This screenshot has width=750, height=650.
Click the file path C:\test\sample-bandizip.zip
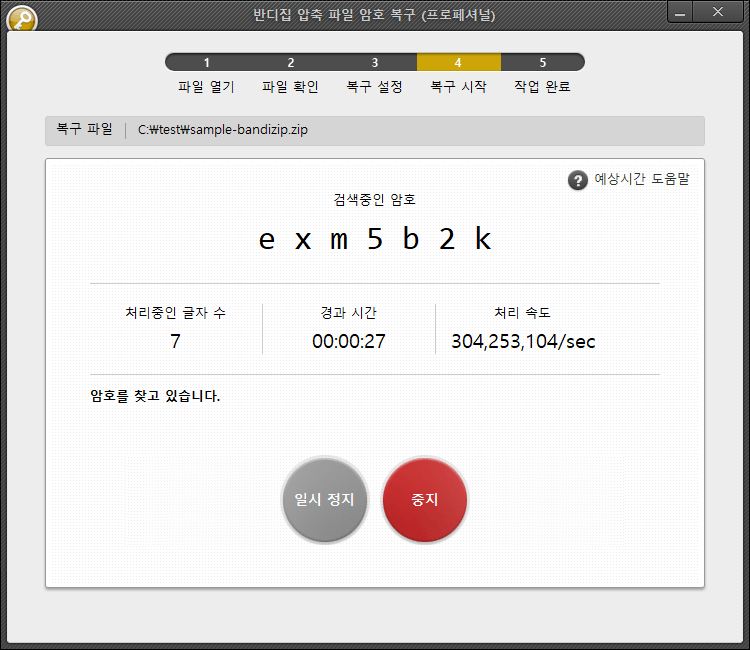point(223,130)
